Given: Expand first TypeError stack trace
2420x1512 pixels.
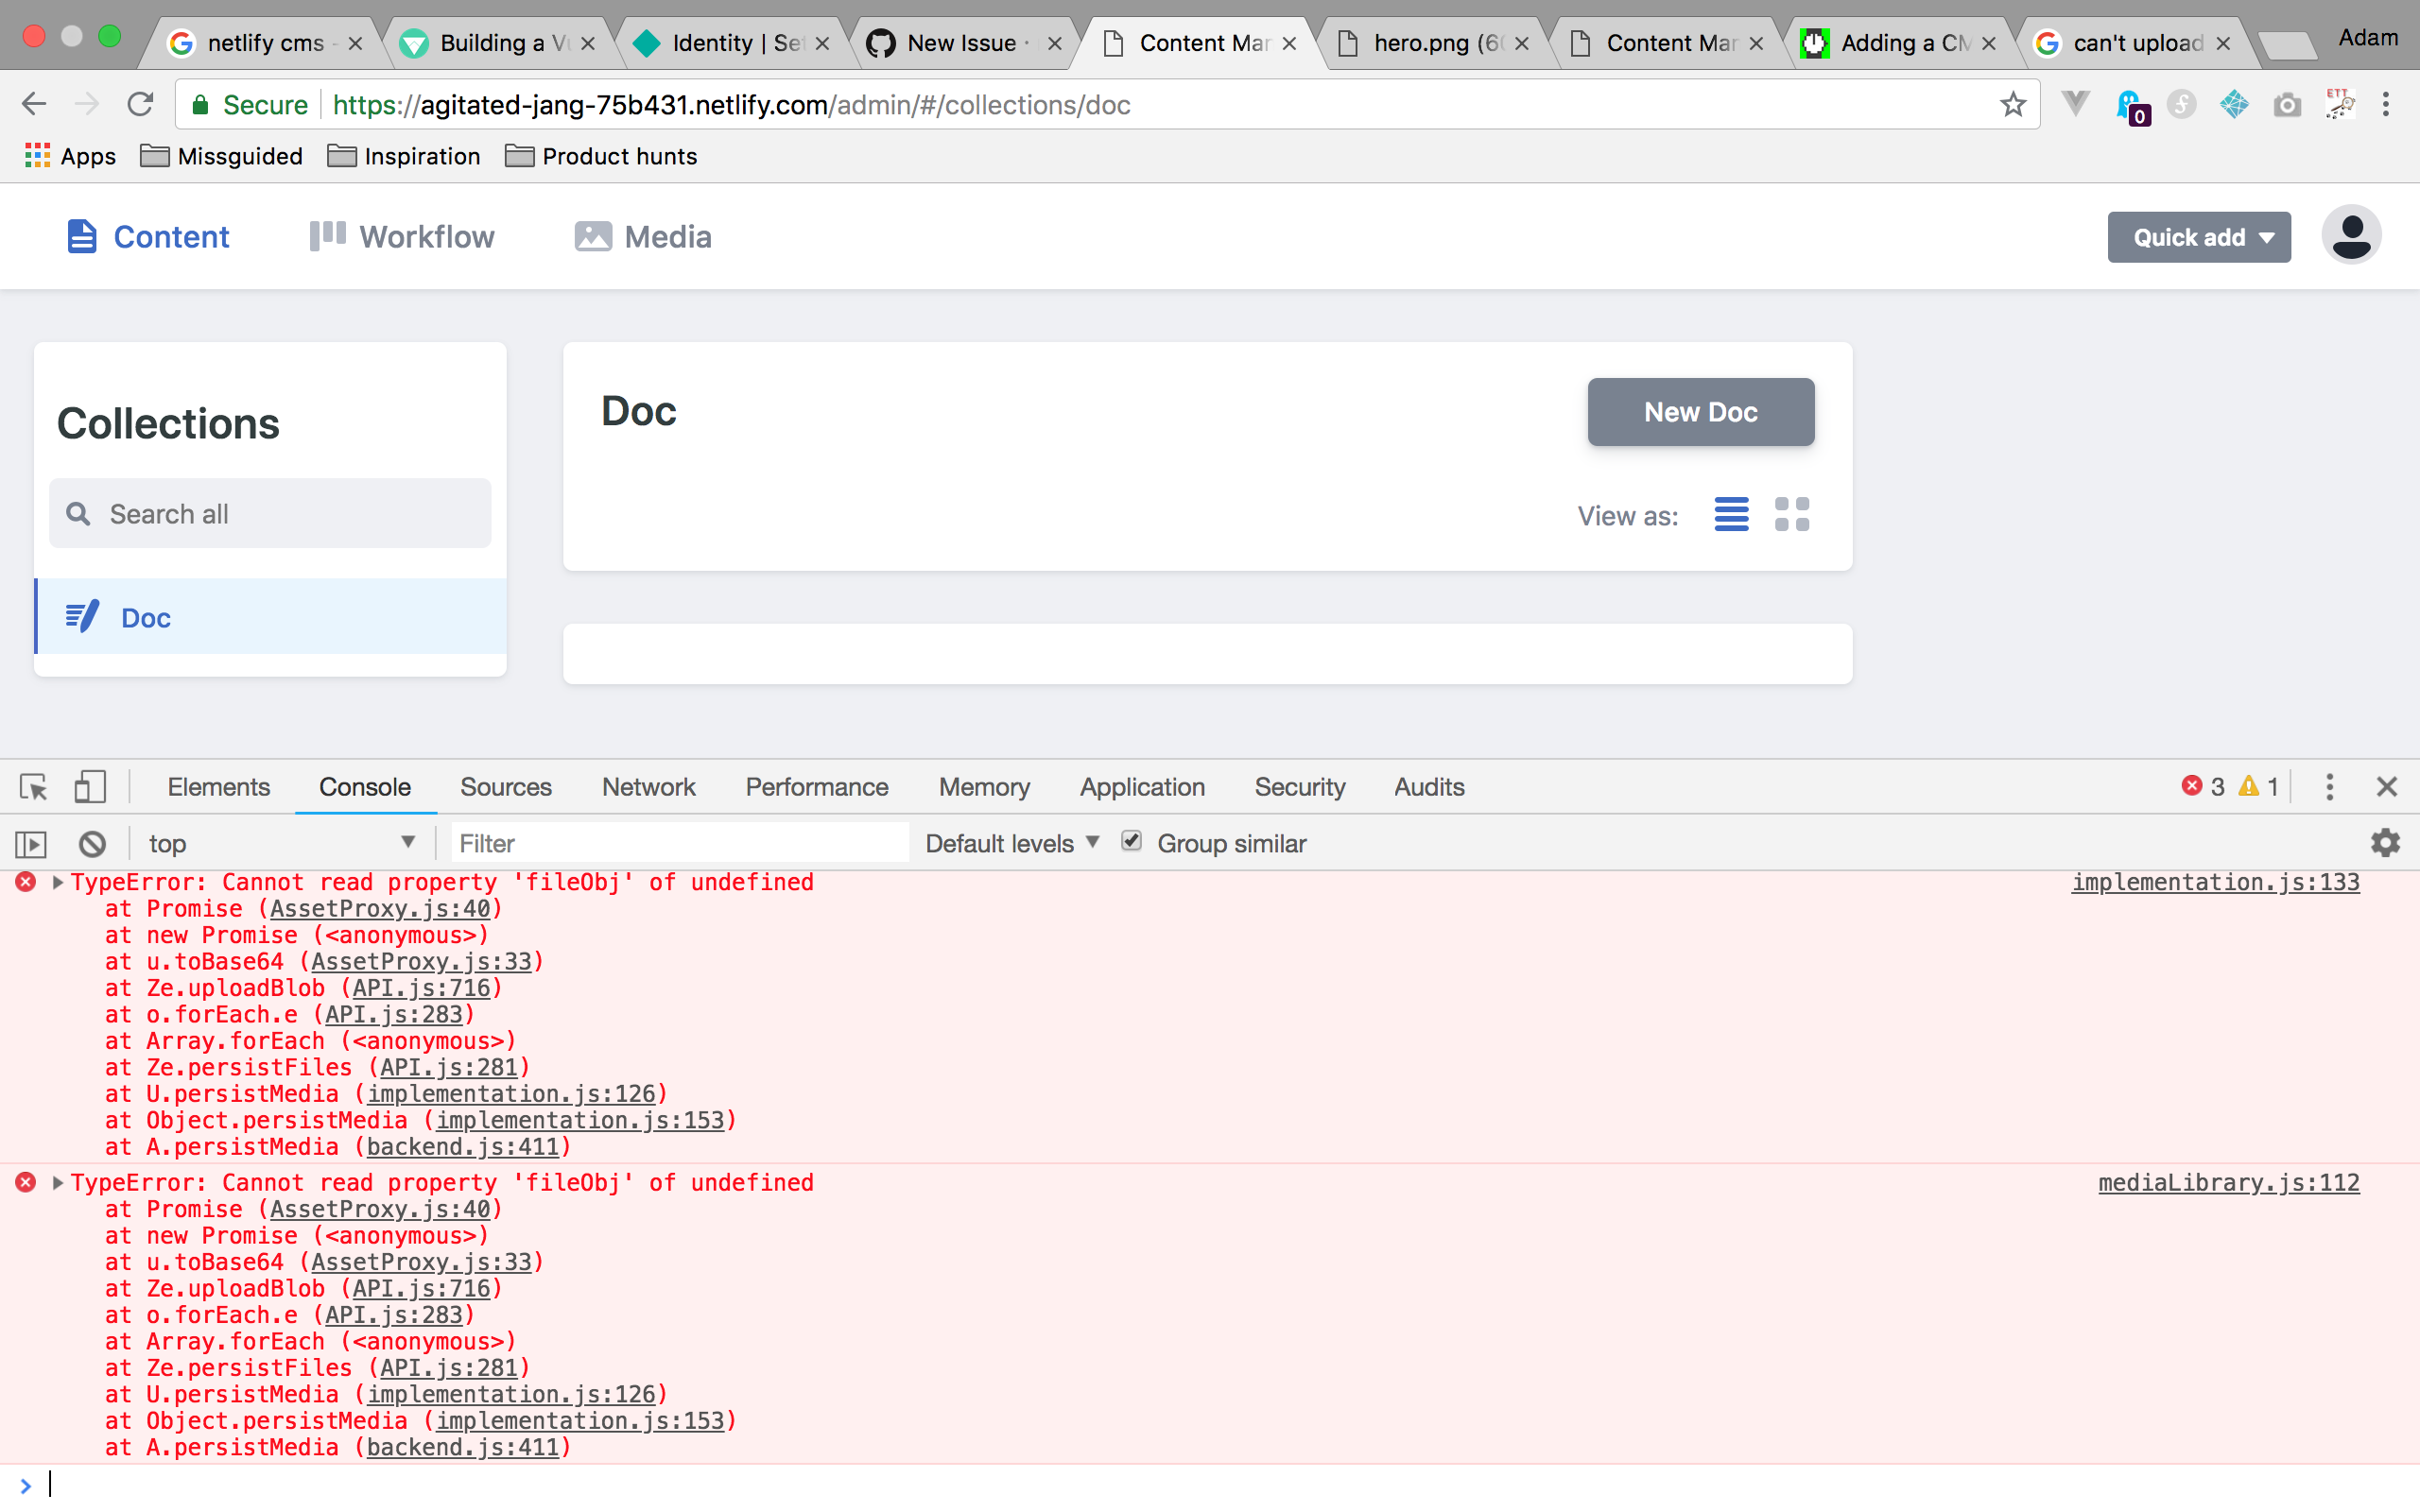Looking at the screenshot, I should click(57, 882).
